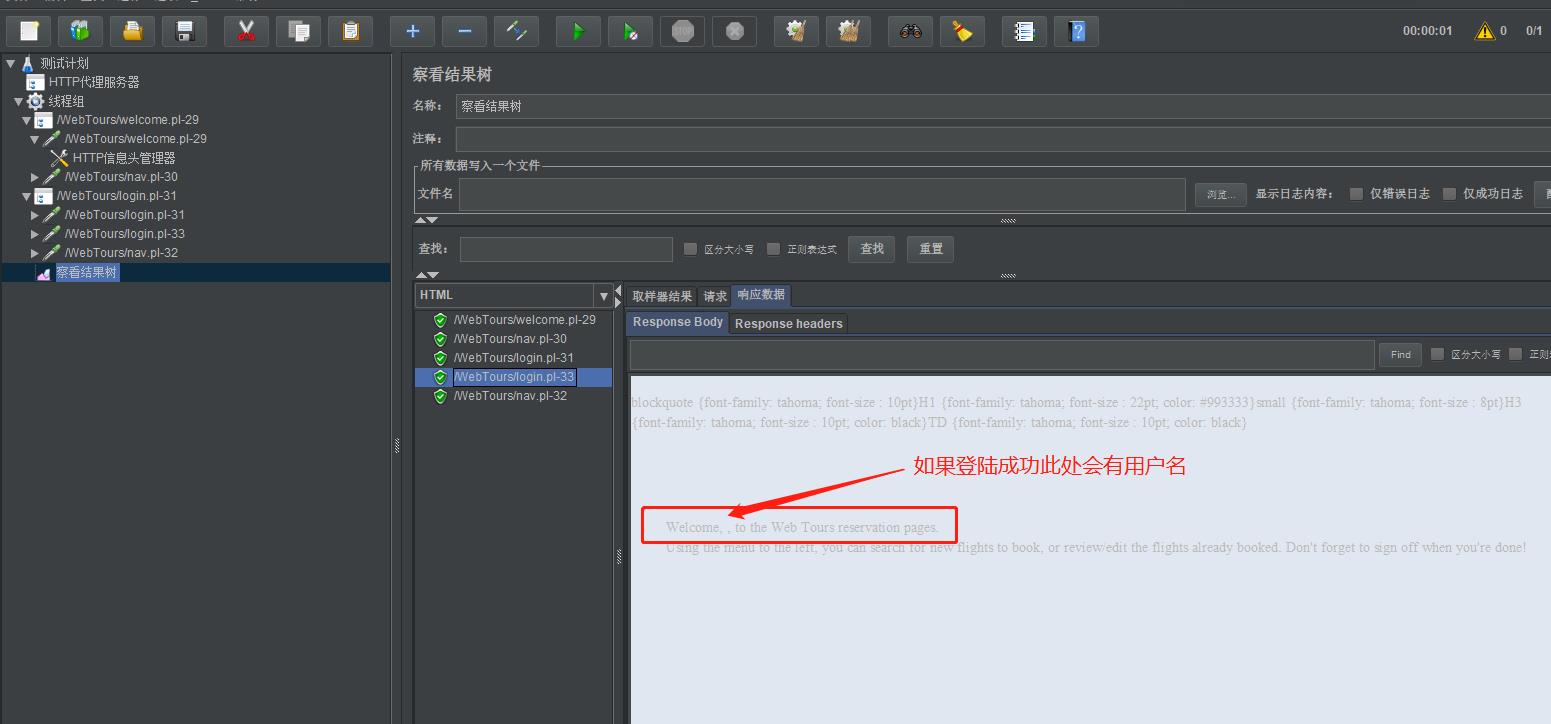1551x724 pixels.
Task: Click the New test plan icon
Action: [29, 31]
